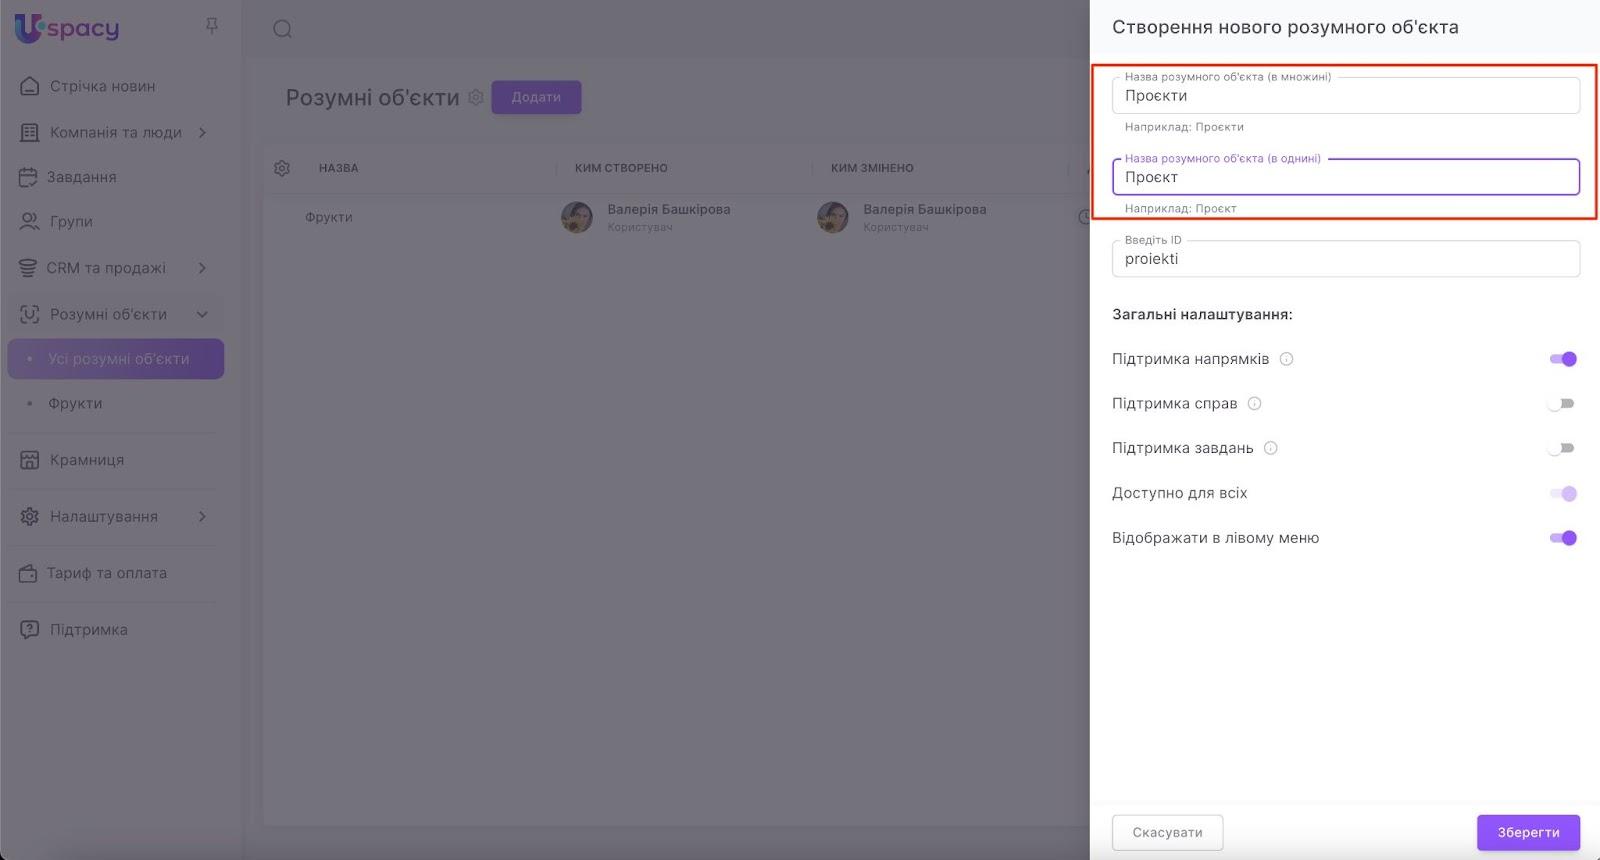Click the Groups people icon
The height and width of the screenshot is (860, 1600).
30,221
